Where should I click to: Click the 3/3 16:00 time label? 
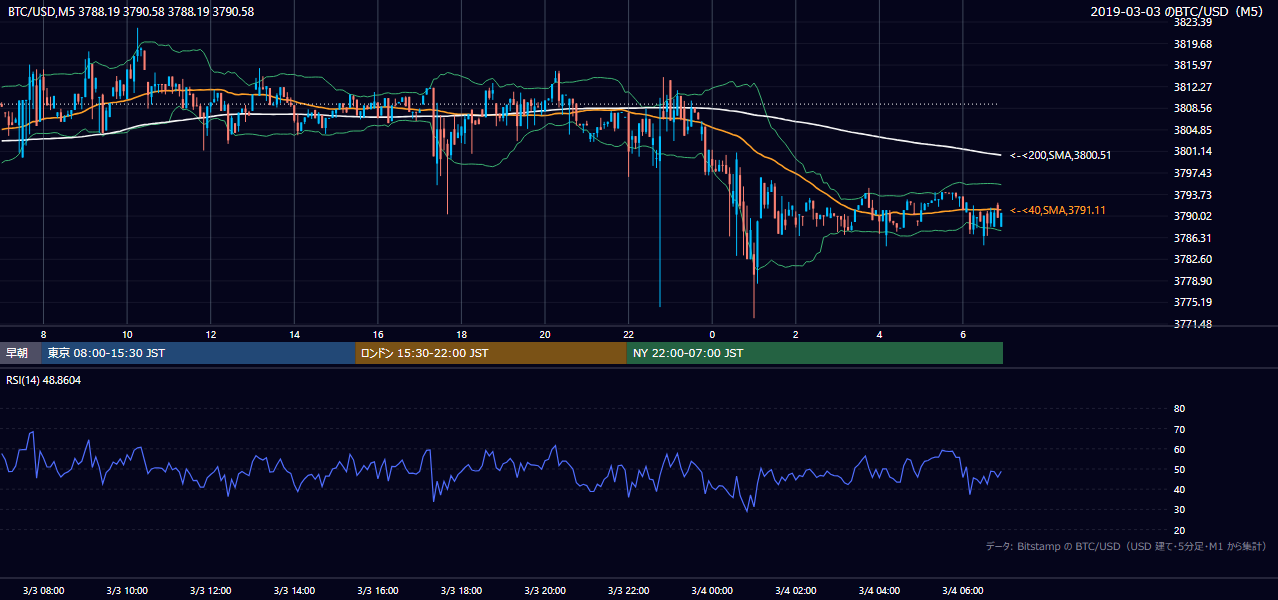click(x=378, y=590)
